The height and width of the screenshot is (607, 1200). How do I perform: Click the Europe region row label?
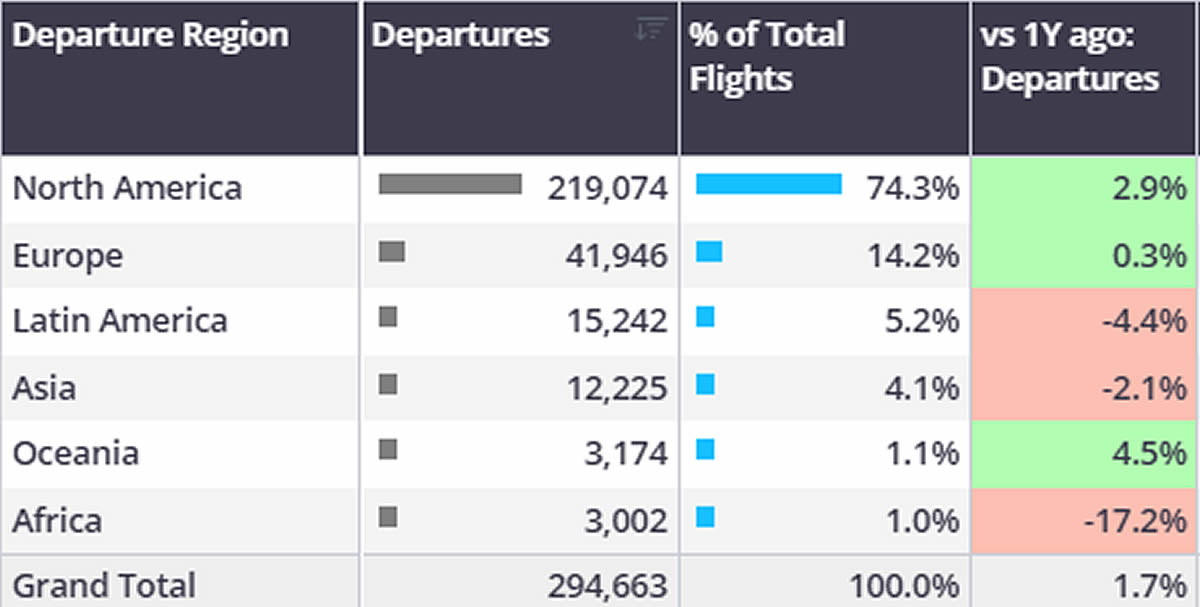(68, 255)
